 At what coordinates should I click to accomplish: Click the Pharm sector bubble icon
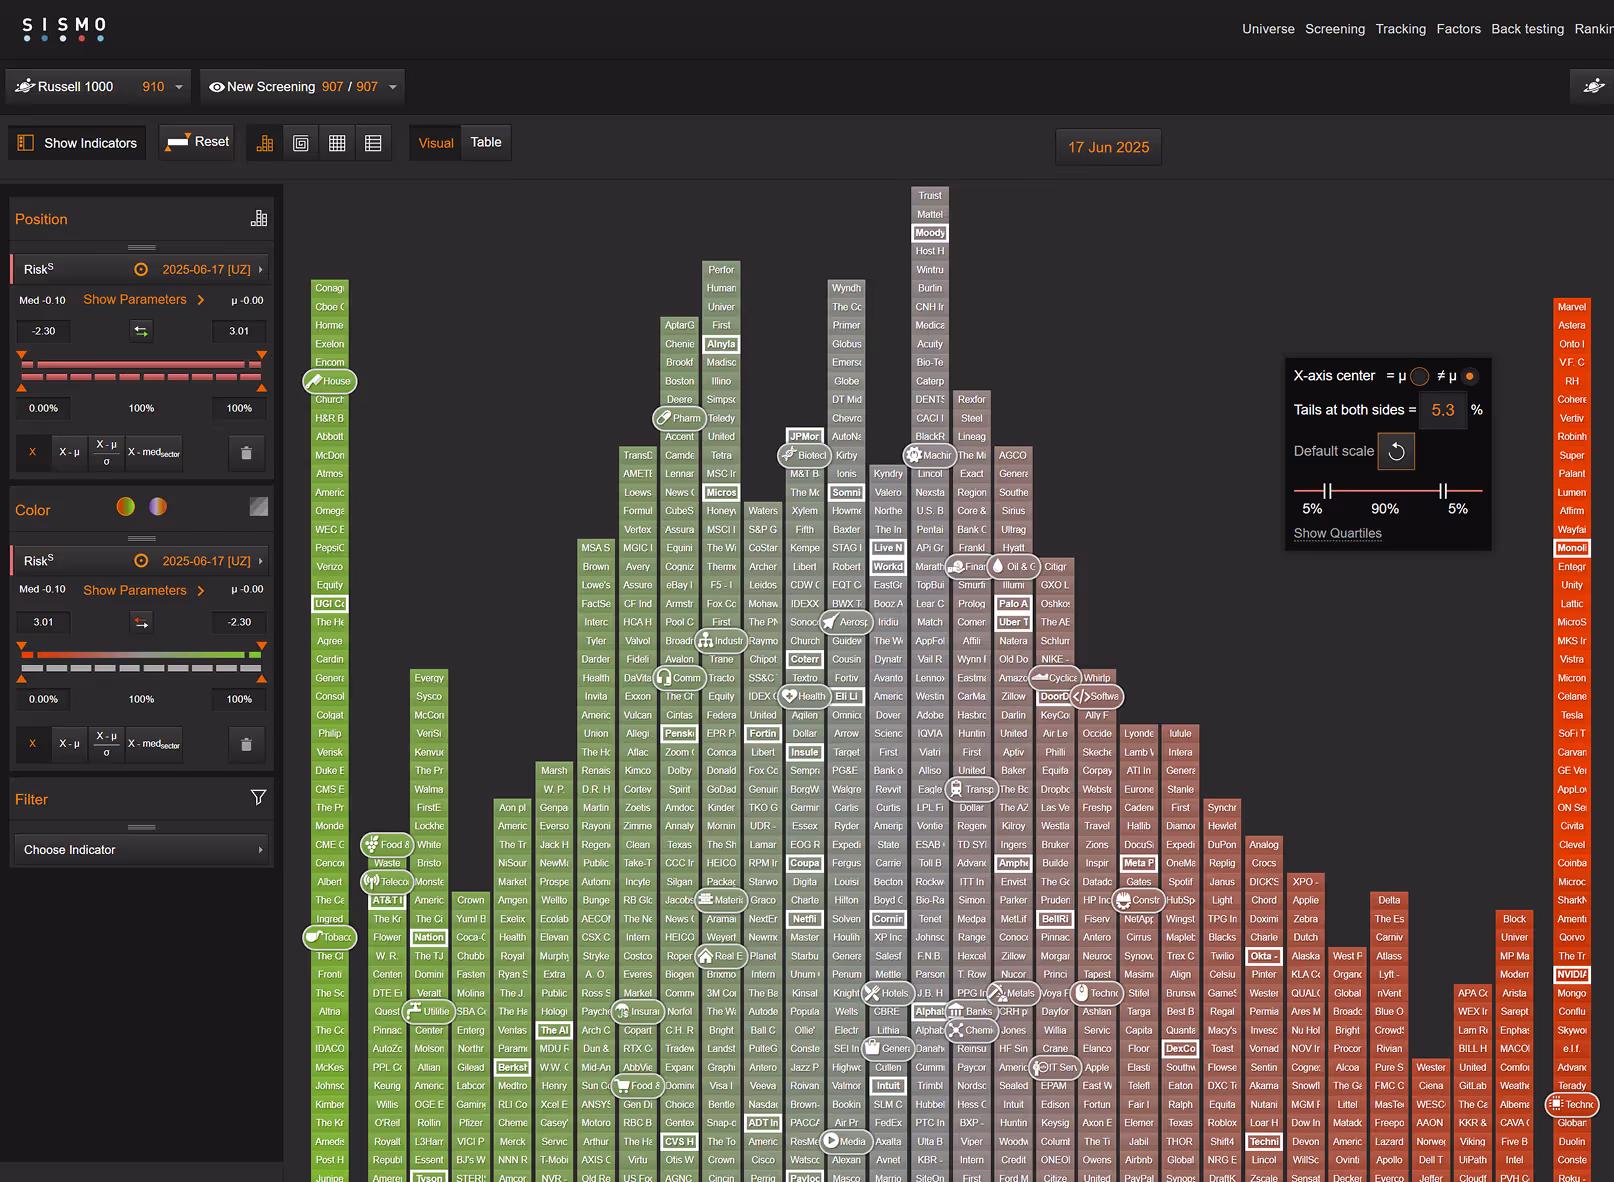click(x=680, y=418)
